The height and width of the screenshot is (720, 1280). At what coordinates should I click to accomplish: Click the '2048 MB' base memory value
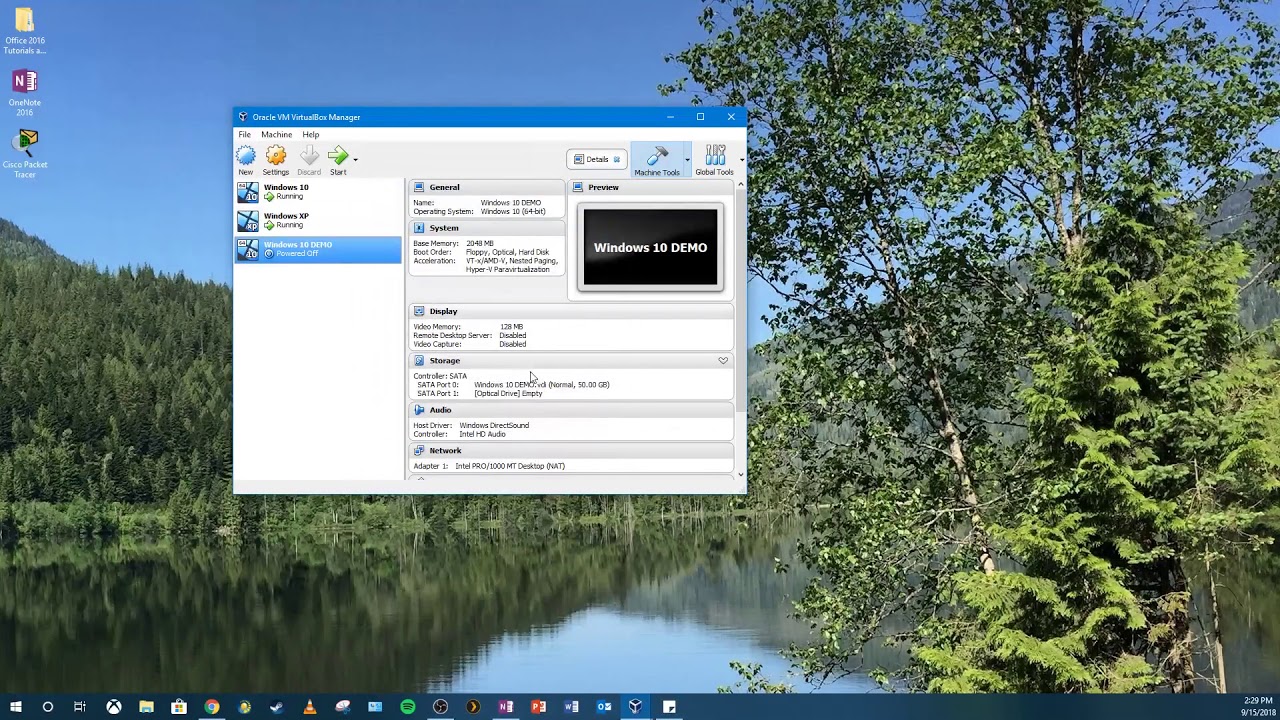tap(480, 243)
